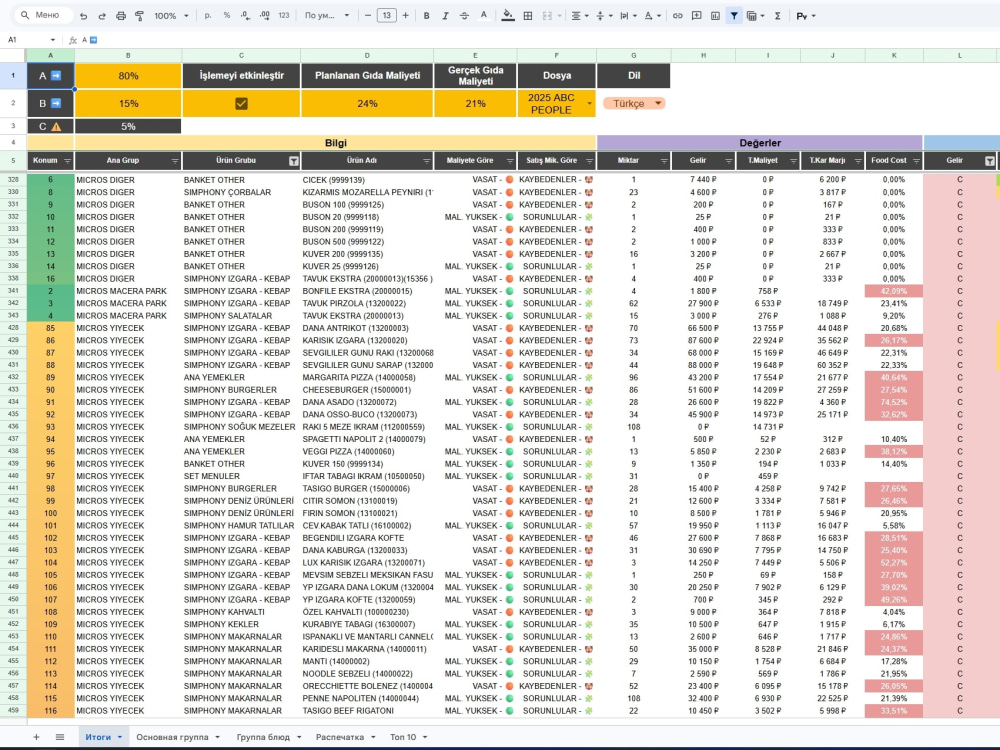Select column D header
This screenshot has width=1000, height=750.
tap(367, 55)
